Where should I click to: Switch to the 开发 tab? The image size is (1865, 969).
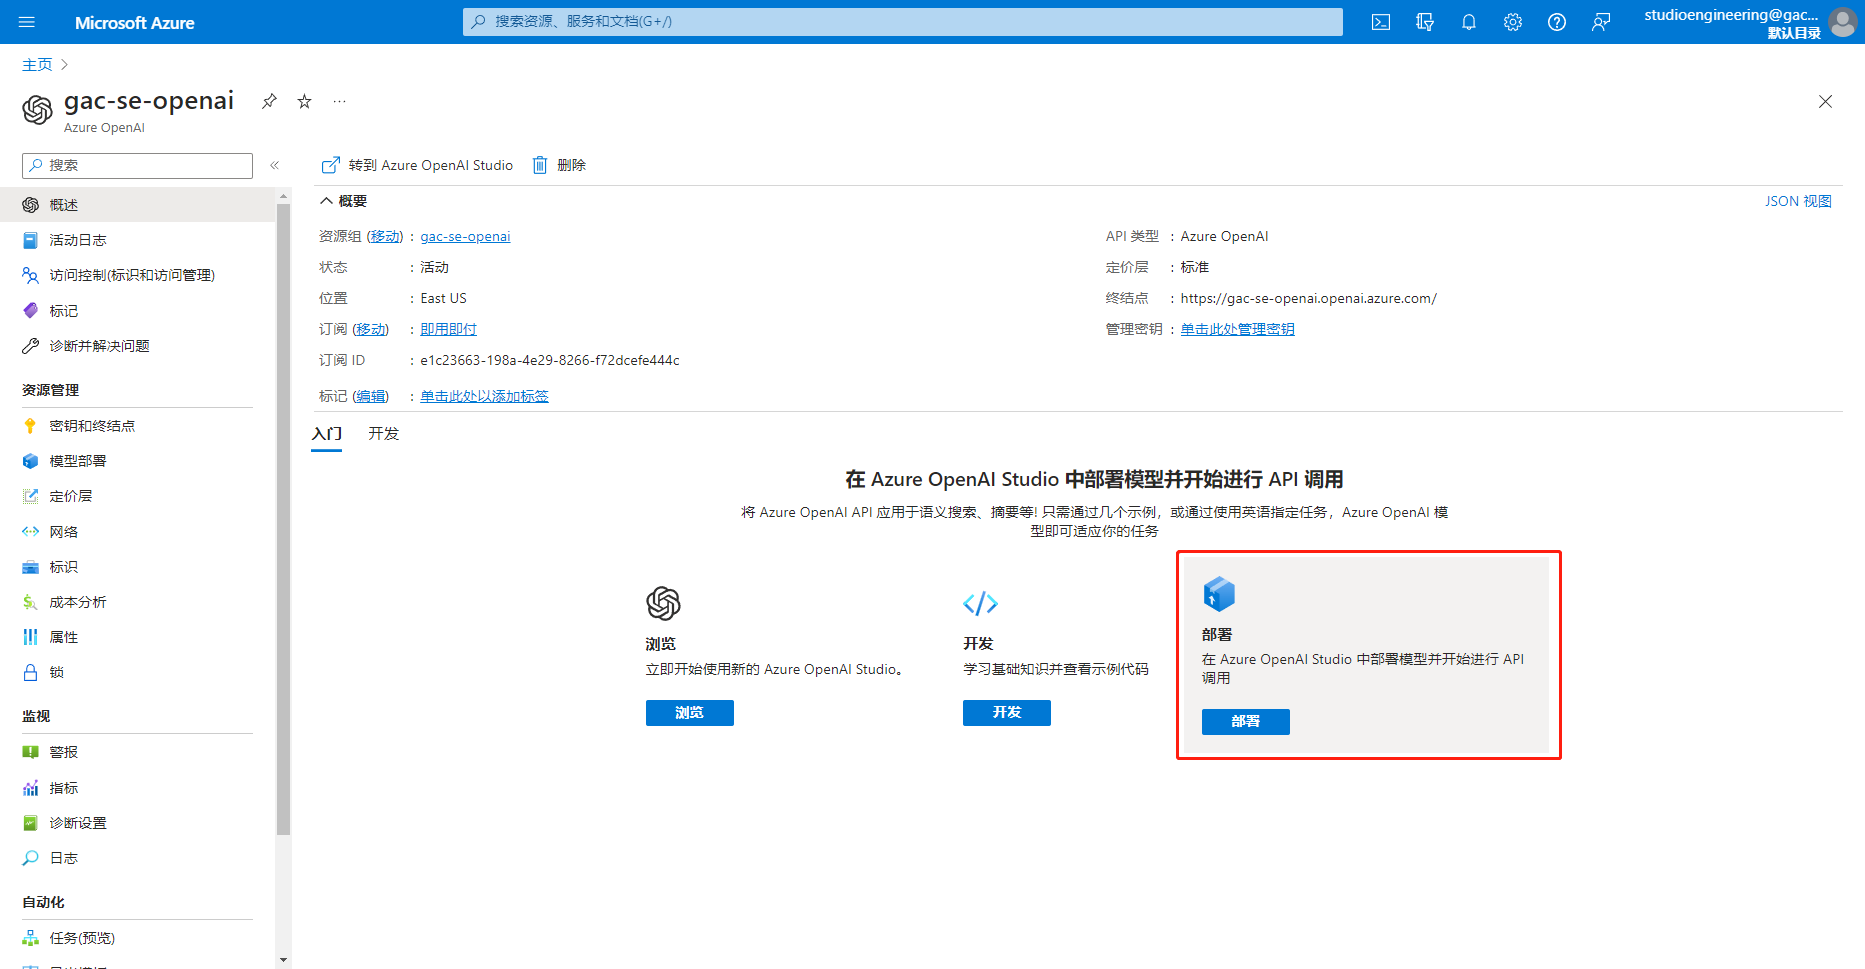(384, 434)
